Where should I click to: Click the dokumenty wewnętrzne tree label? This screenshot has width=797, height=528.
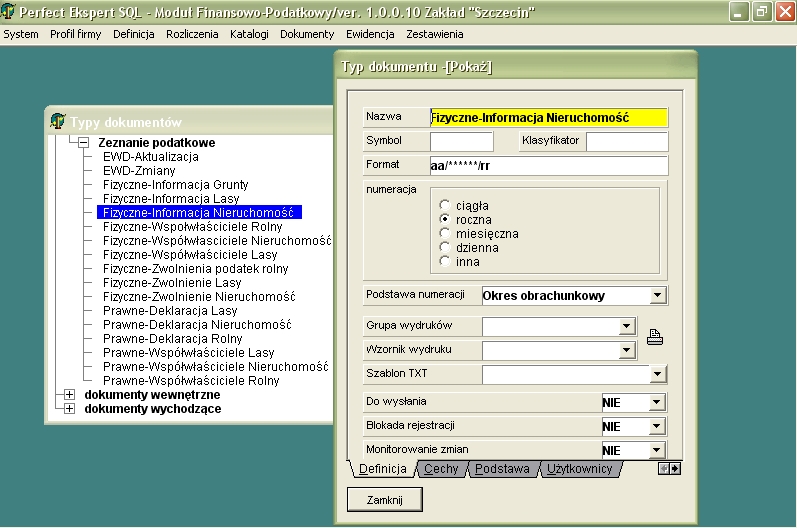click(152, 395)
